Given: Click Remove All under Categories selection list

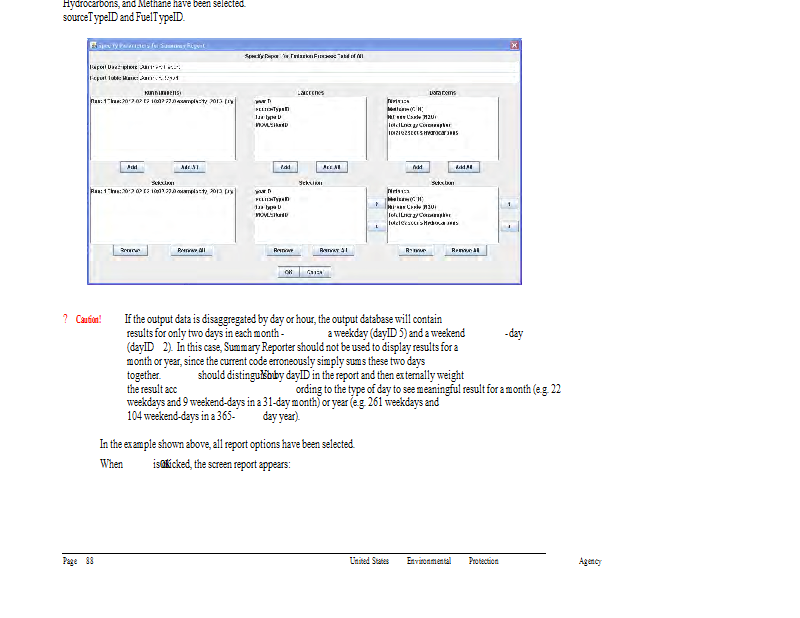Looking at the screenshot, I should tap(333, 250).
